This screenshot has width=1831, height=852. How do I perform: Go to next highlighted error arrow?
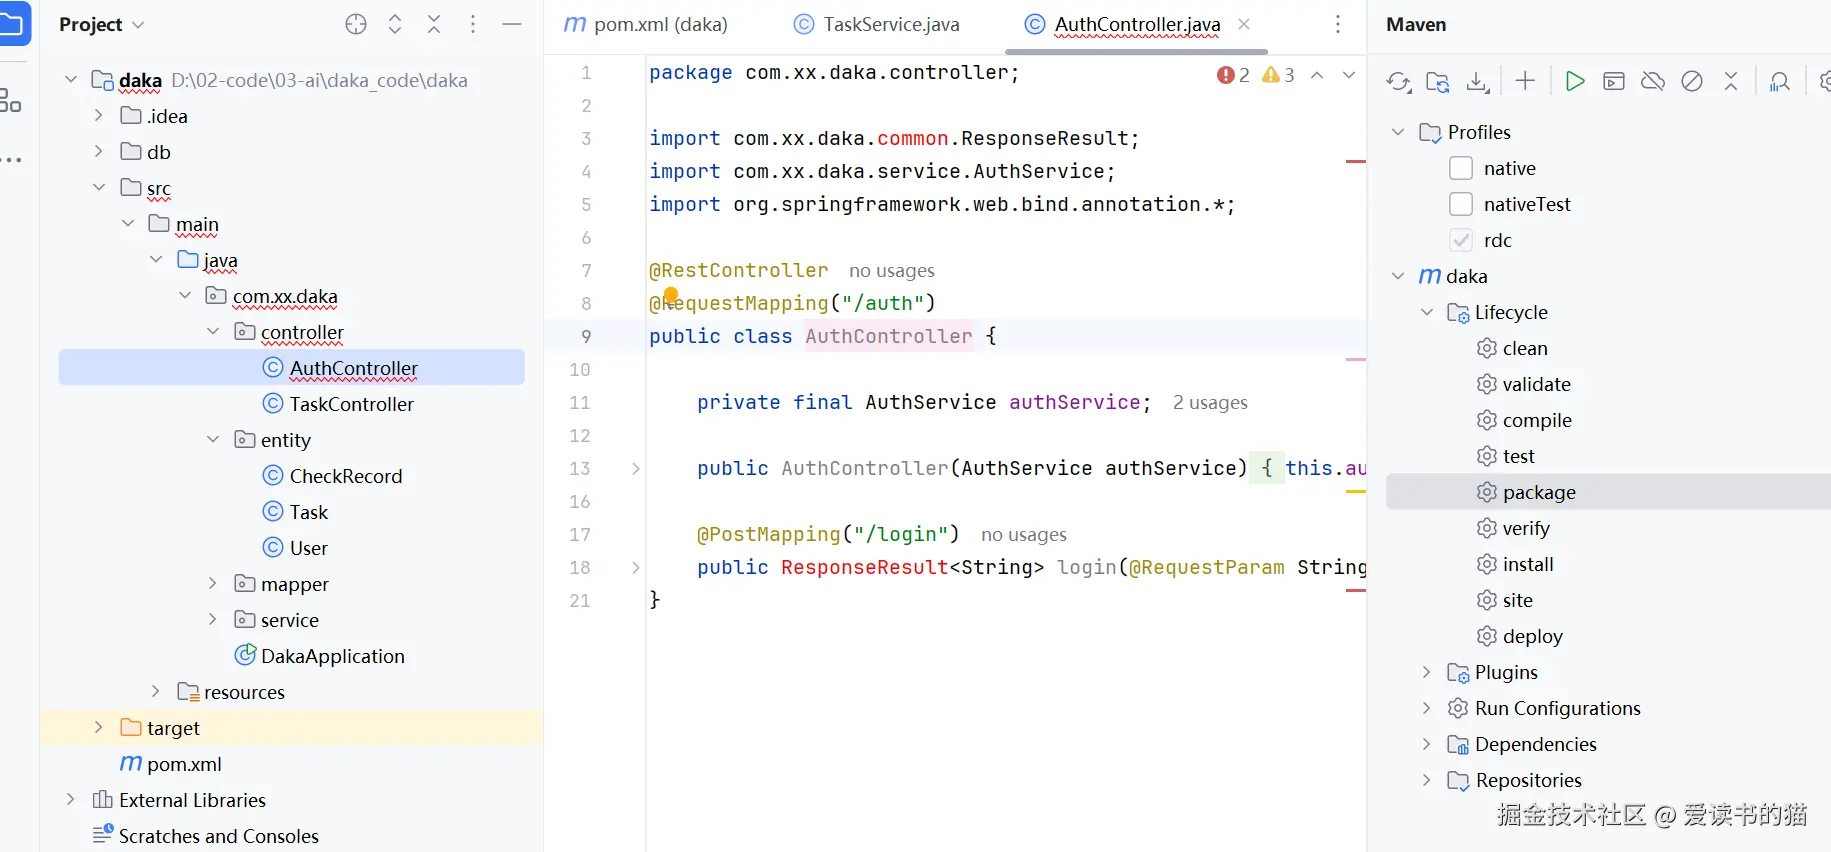point(1349,75)
